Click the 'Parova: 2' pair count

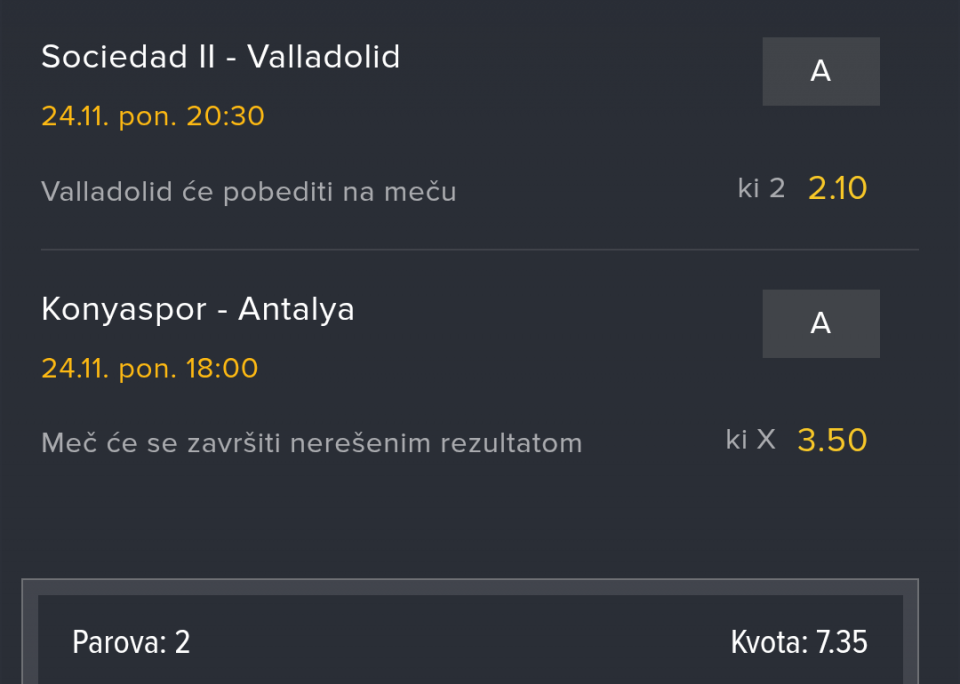coord(131,642)
